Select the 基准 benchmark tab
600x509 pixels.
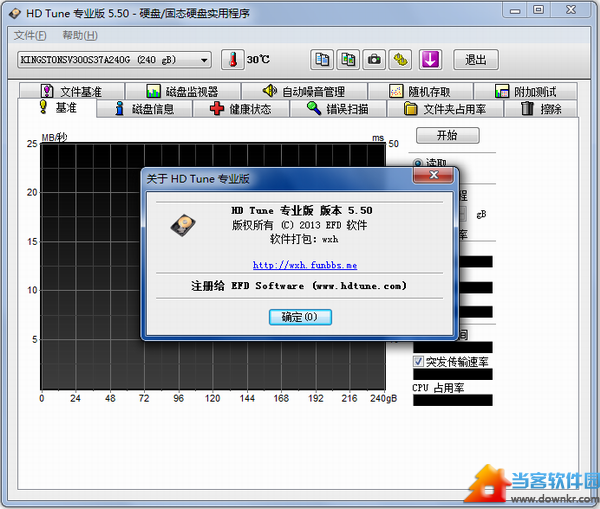click(x=57, y=108)
